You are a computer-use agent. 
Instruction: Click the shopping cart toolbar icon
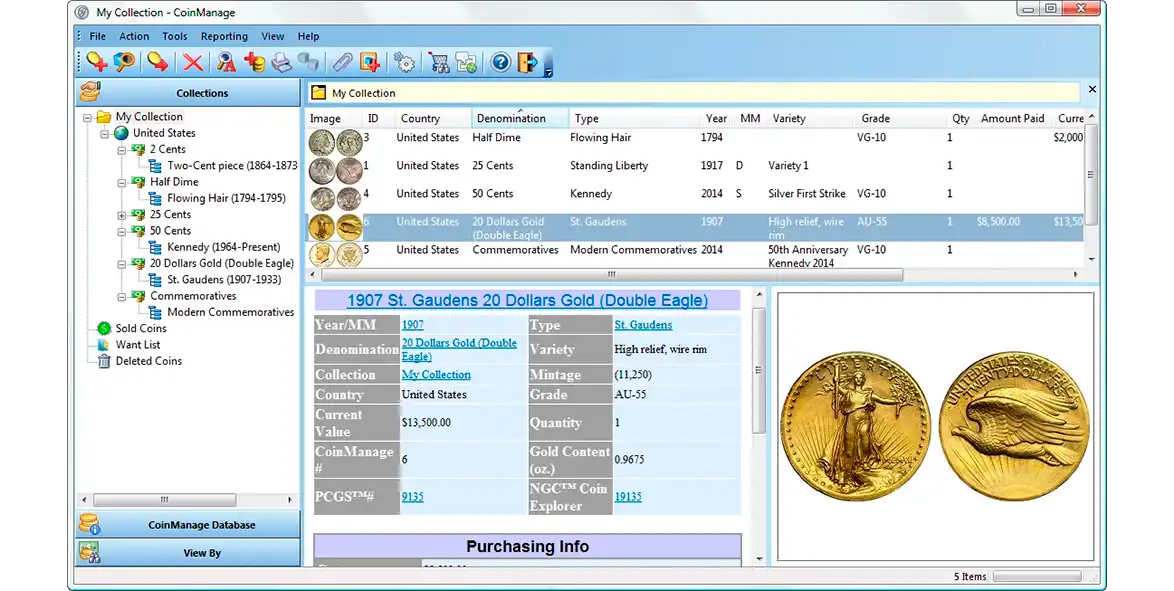(440, 63)
